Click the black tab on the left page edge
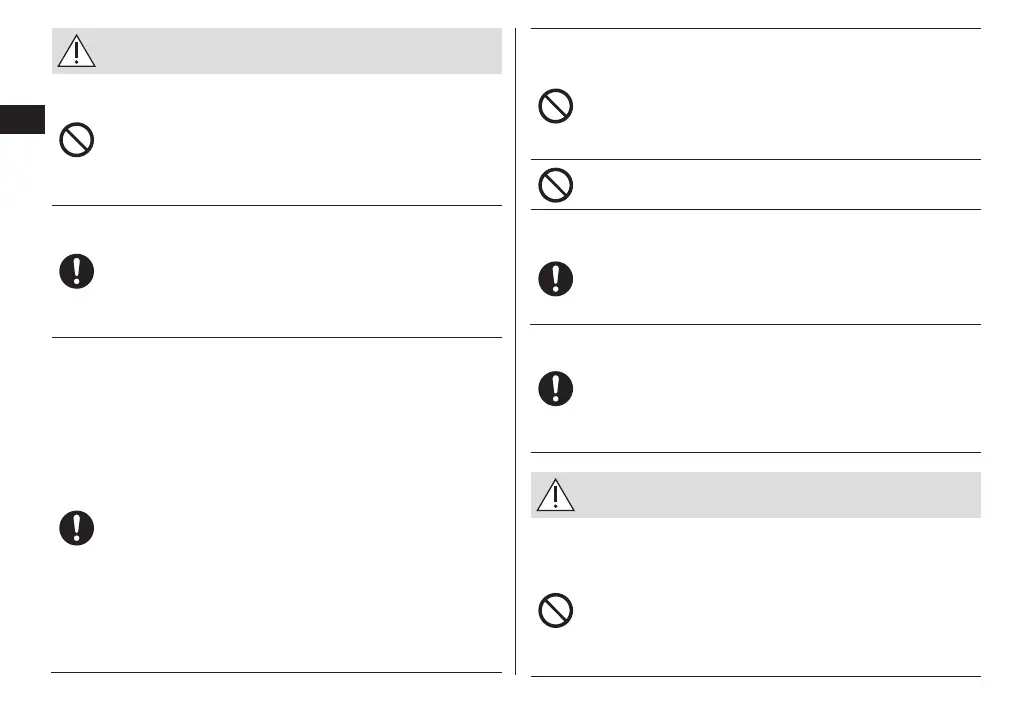This screenshot has height=726, width=1032. click(23, 119)
